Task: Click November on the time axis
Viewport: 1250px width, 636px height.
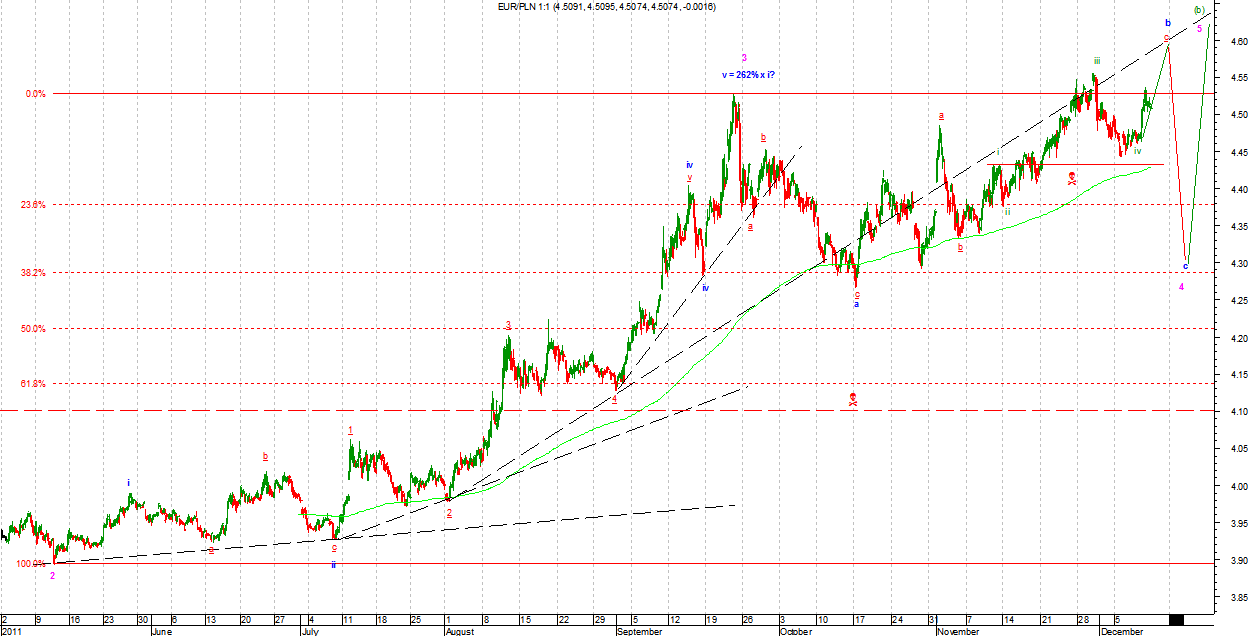Action: [x=957, y=631]
